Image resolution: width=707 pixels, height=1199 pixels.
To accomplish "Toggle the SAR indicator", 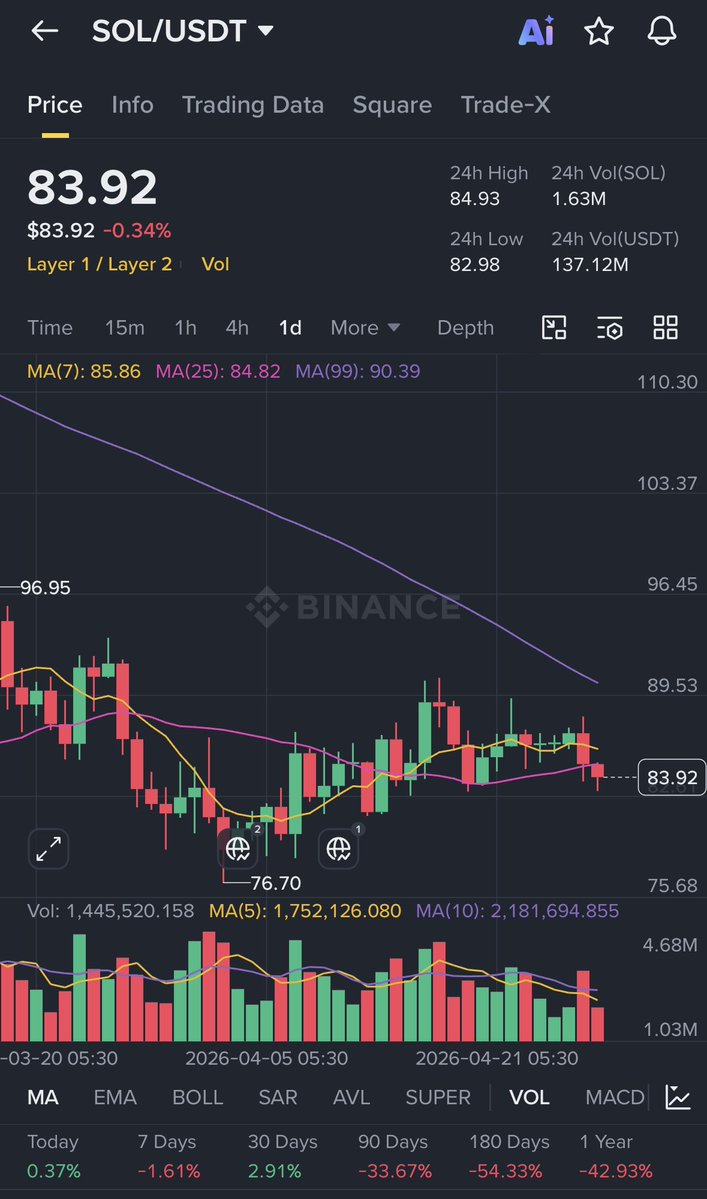I will pos(278,1097).
